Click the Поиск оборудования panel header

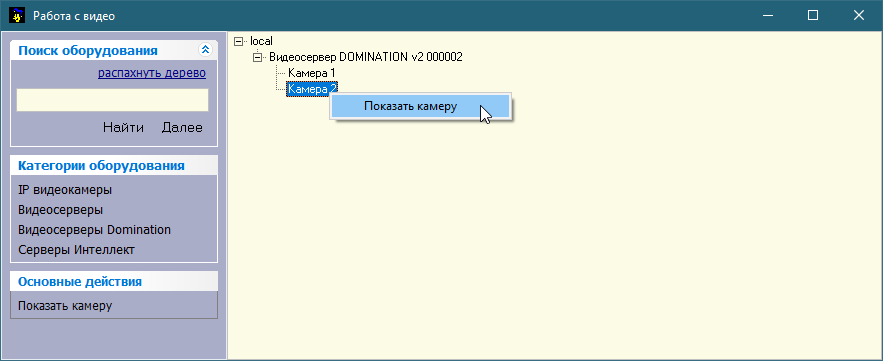pos(114,51)
